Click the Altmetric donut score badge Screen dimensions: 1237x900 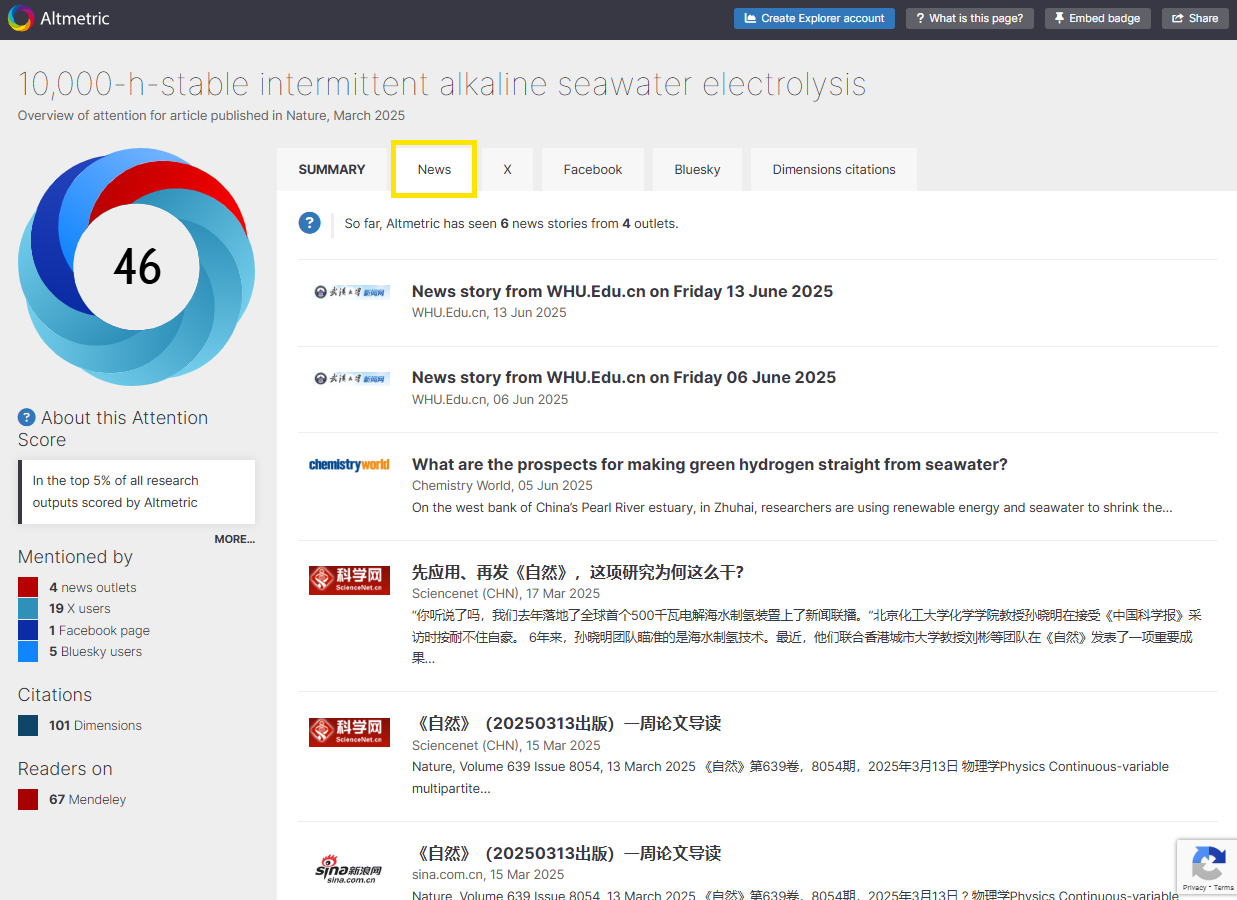[x=136, y=266]
